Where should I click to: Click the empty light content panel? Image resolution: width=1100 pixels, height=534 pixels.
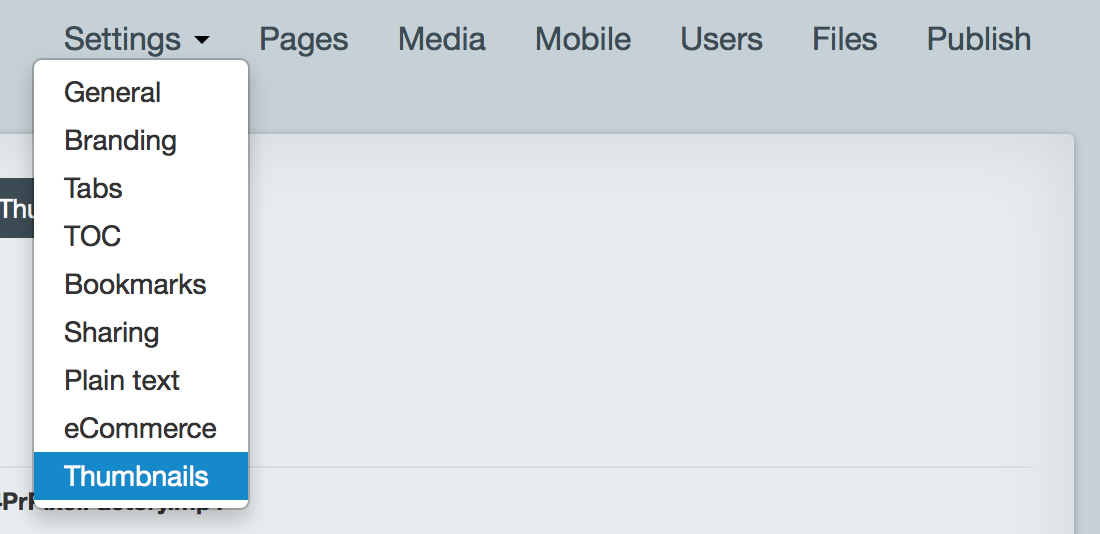point(659,302)
